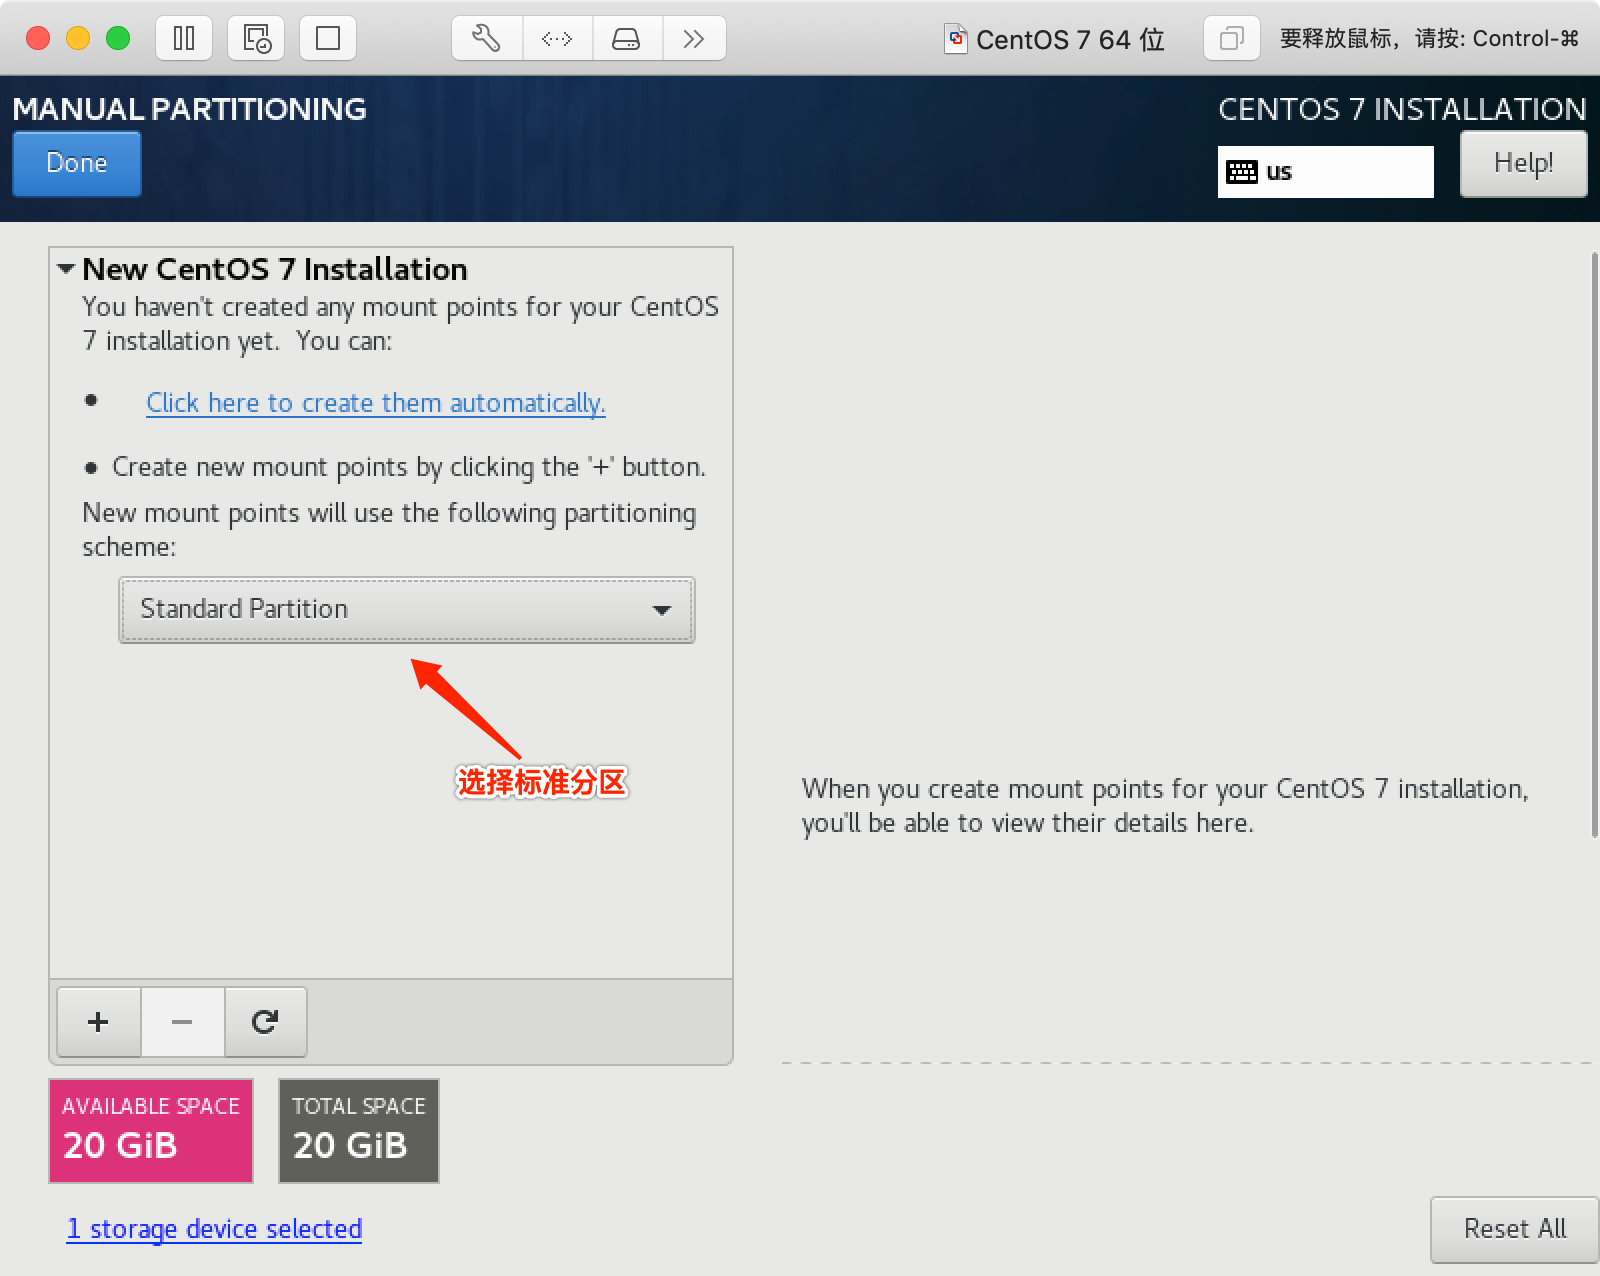Viewport: 1600px width, 1276px height.
Task: Click the 'Create new mount points' instruction text
Action: pos(409,467)
